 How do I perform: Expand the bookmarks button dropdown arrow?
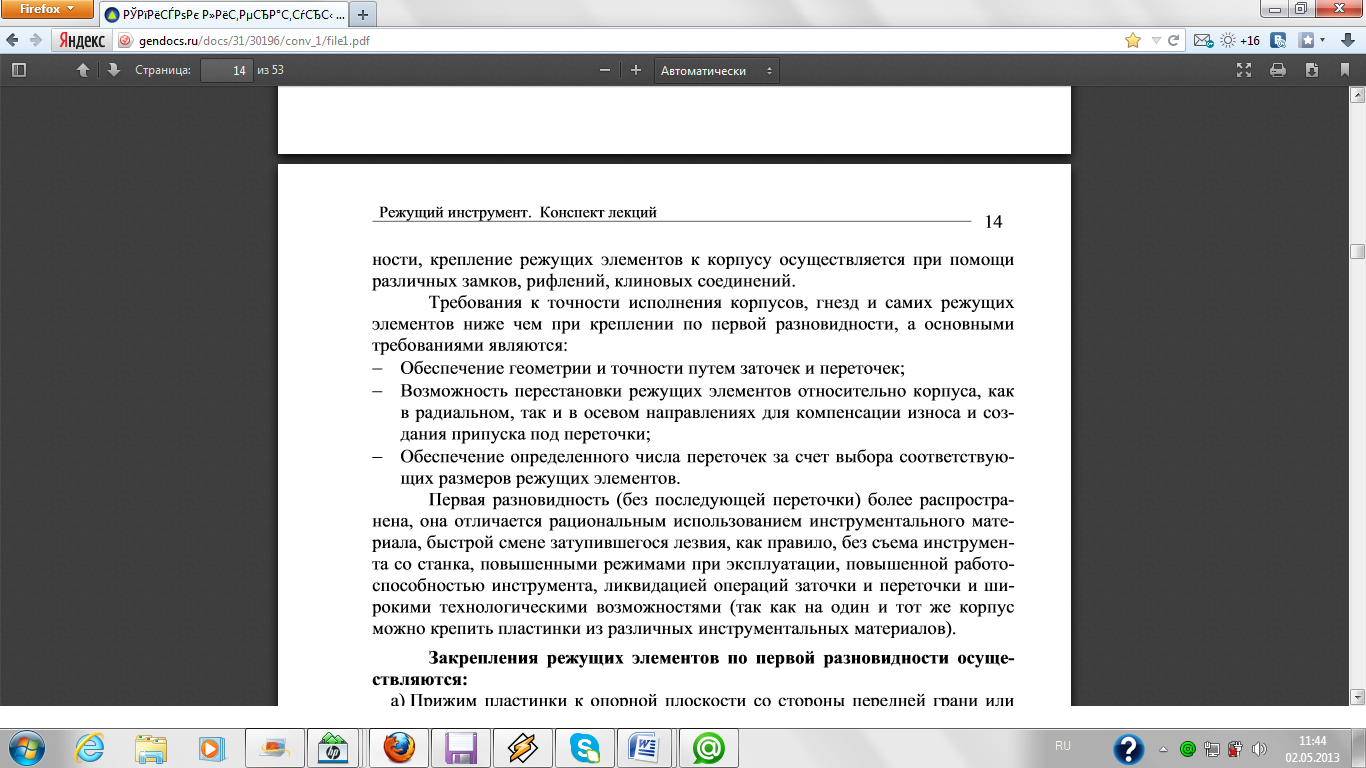(1322, 41)
